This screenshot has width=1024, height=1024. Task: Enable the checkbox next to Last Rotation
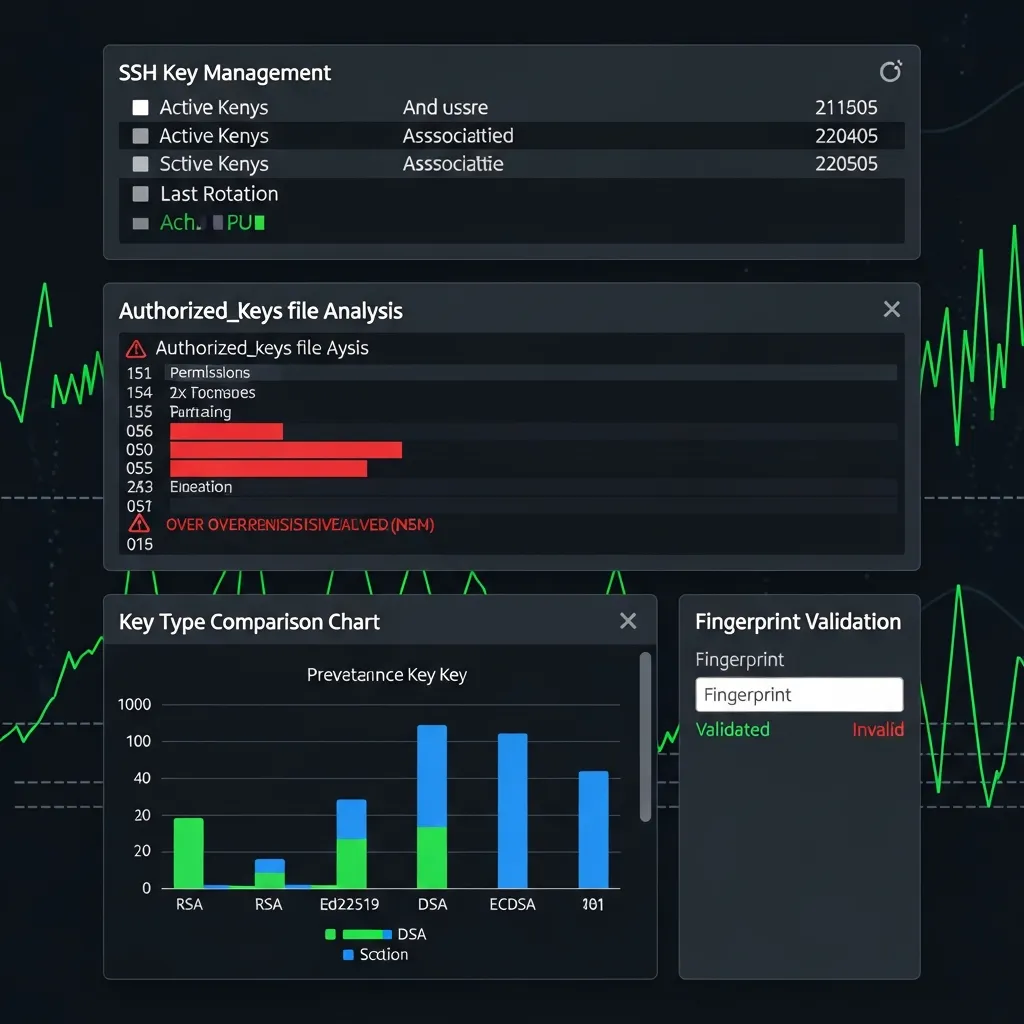140,194
